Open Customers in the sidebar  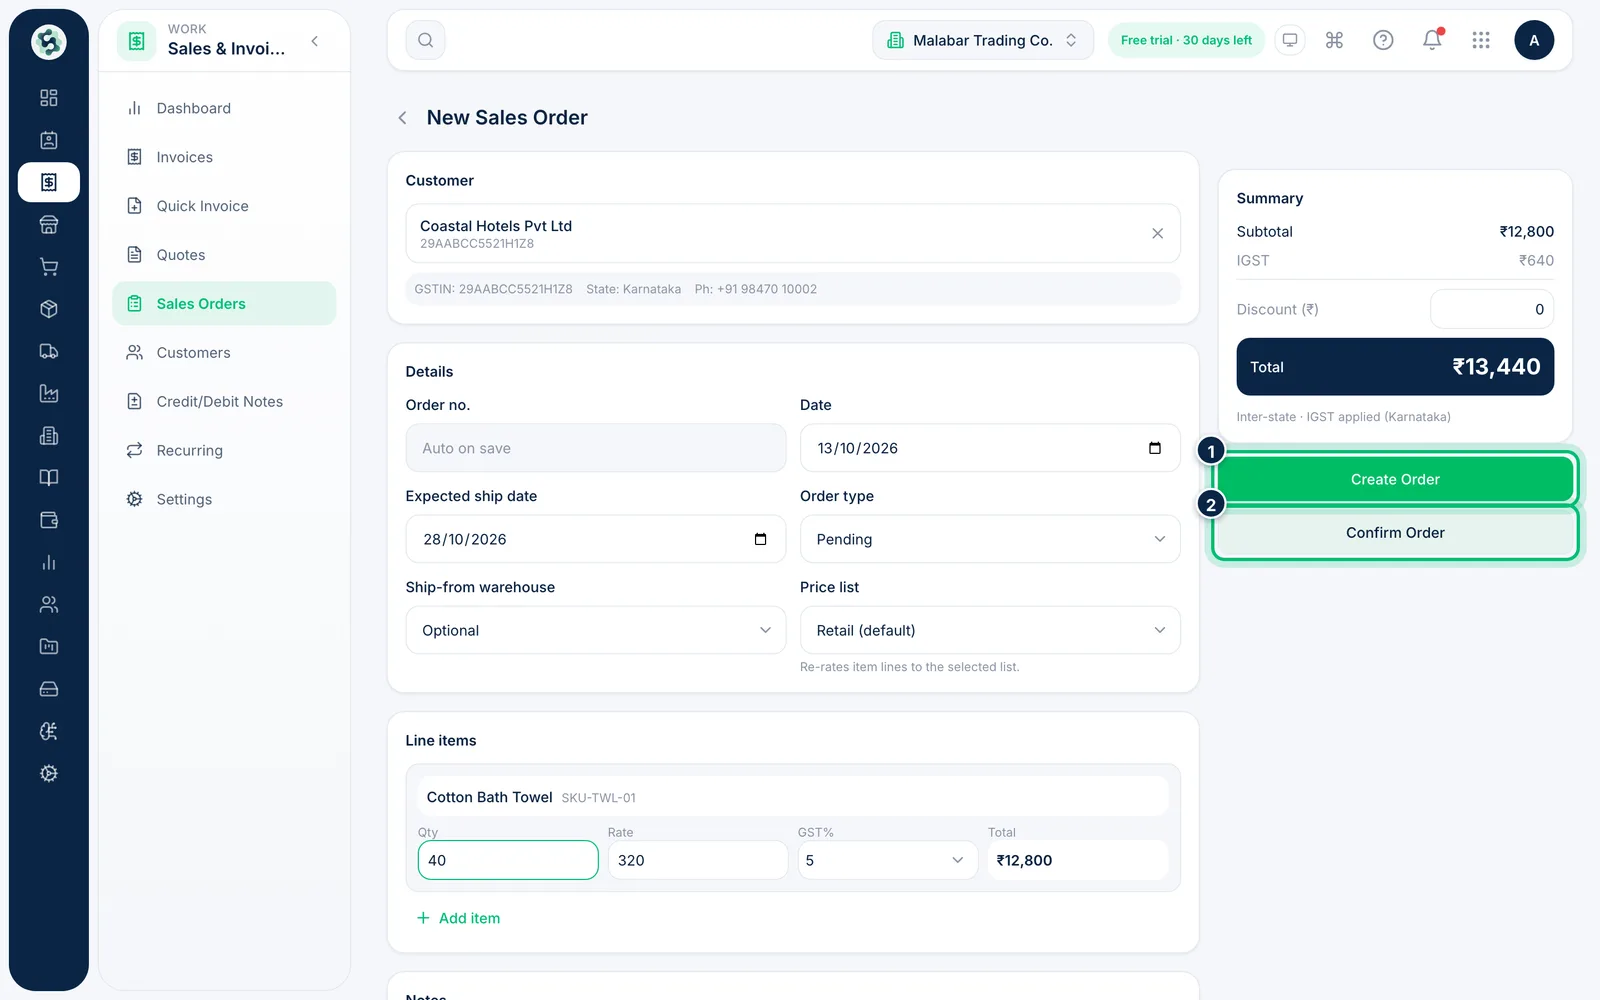[x=224, y=353]
